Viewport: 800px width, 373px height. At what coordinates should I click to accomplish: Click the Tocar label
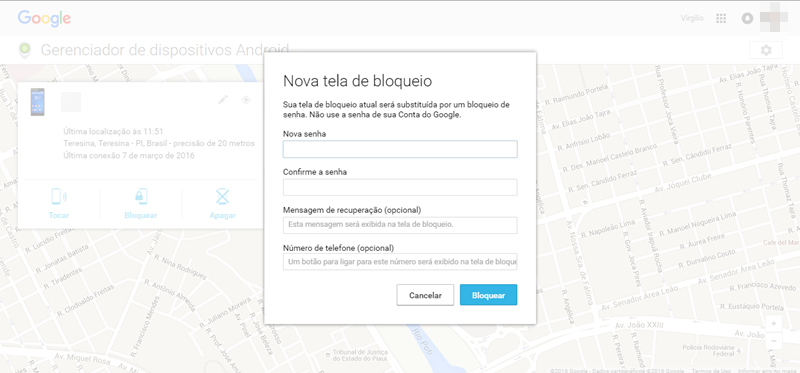pos(59,215)
